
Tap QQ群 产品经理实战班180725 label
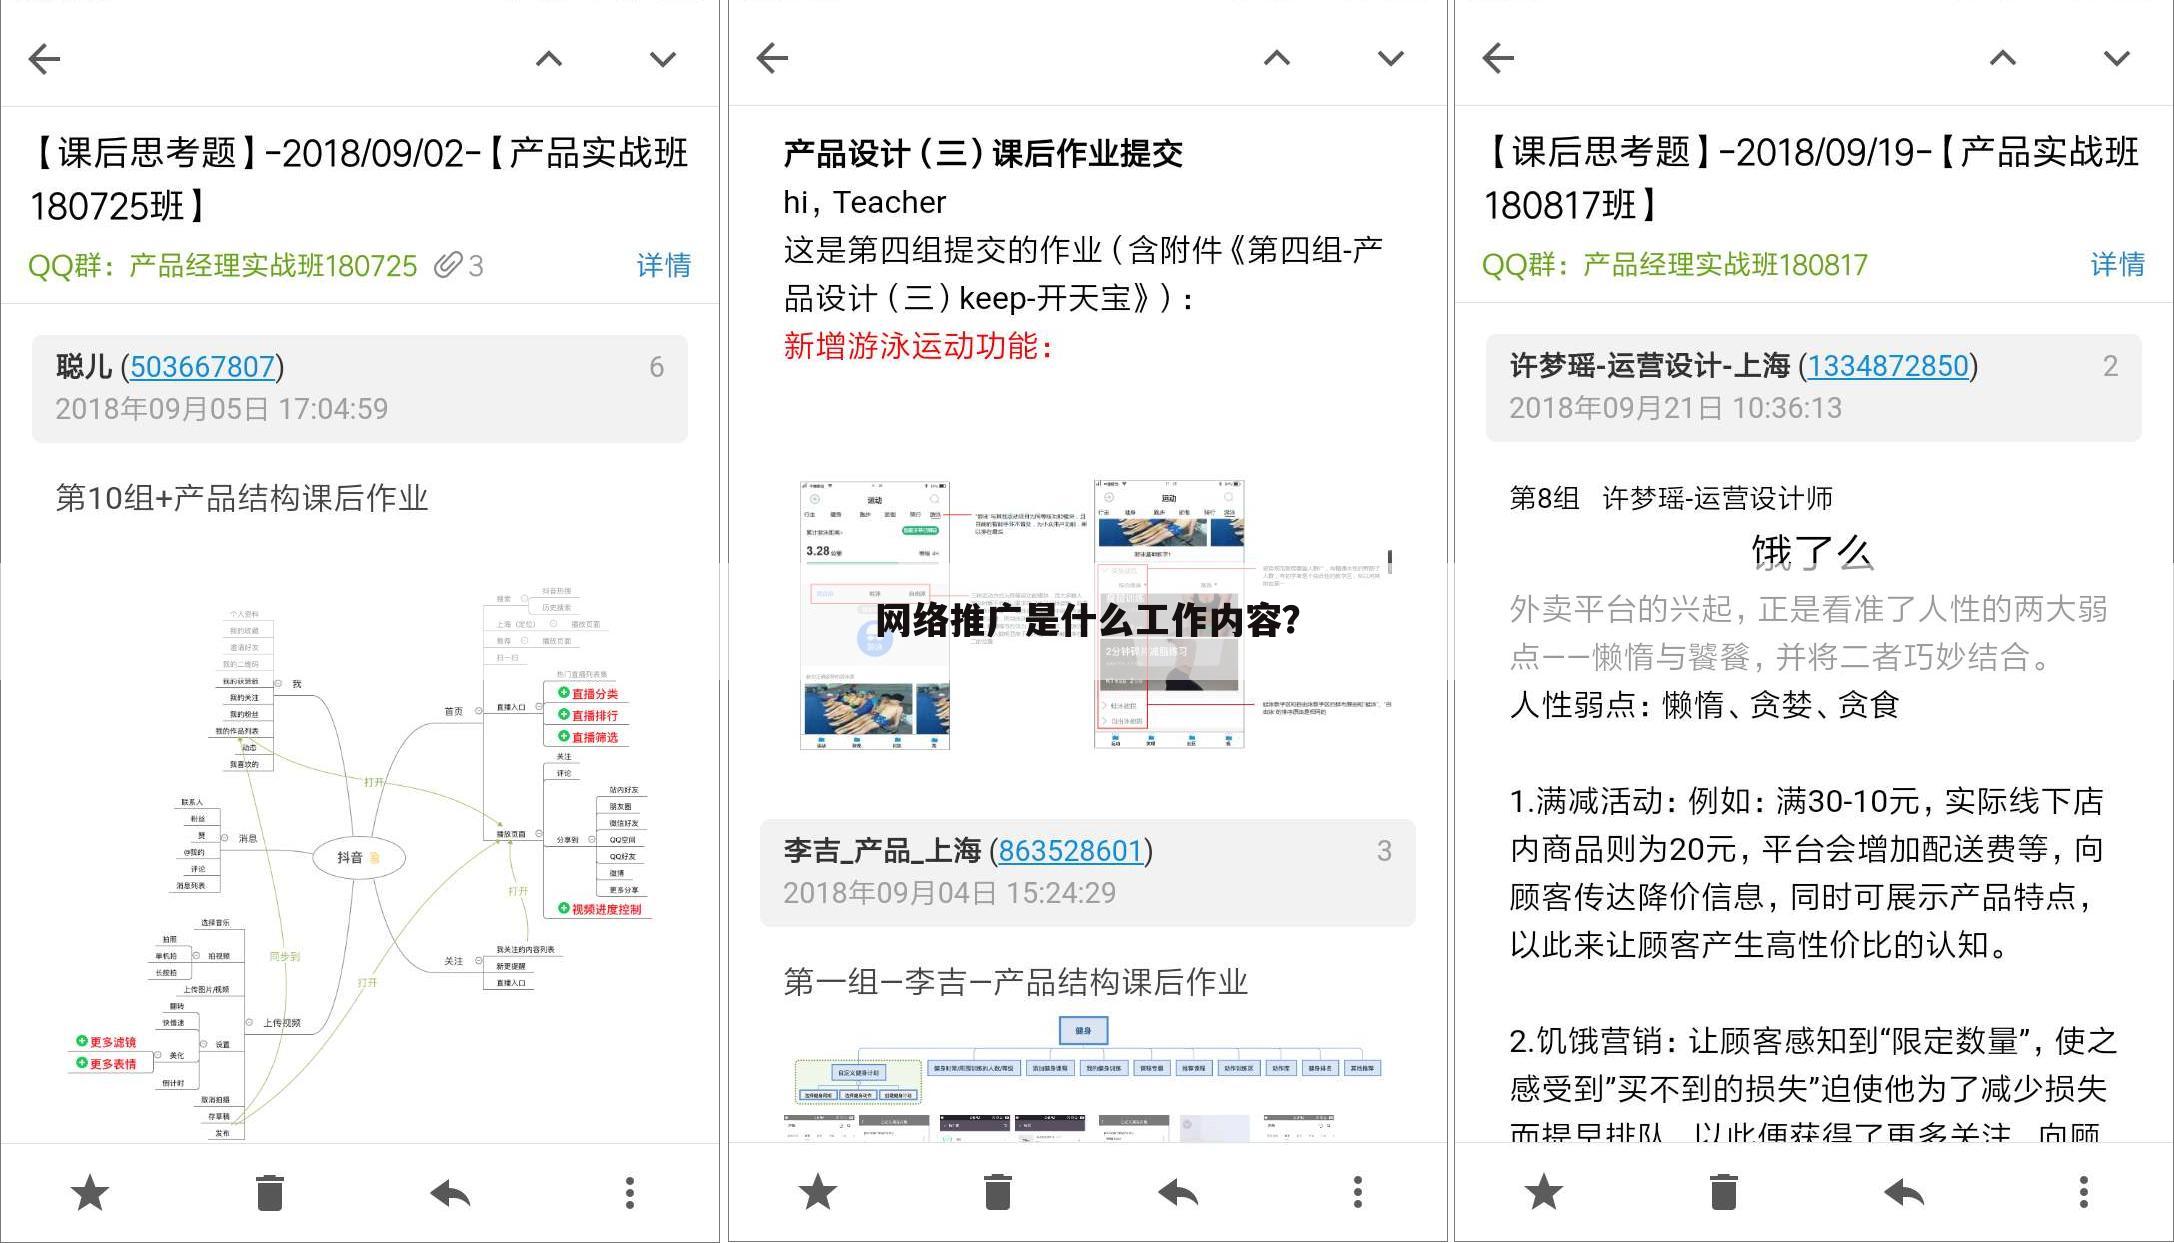[x=223, y=265]
